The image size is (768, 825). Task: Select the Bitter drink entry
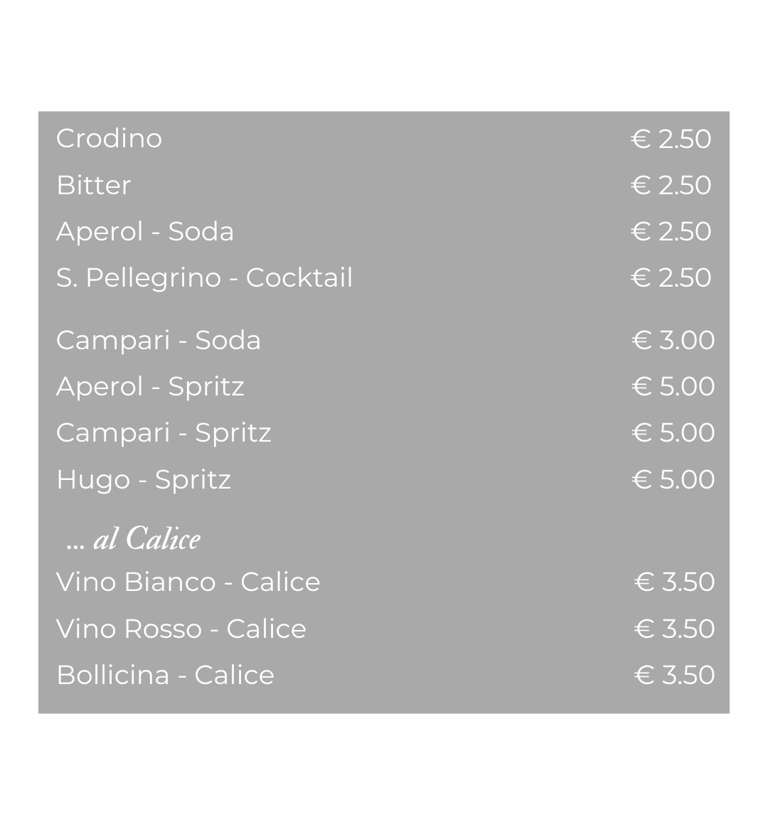(x=94, y=185)
